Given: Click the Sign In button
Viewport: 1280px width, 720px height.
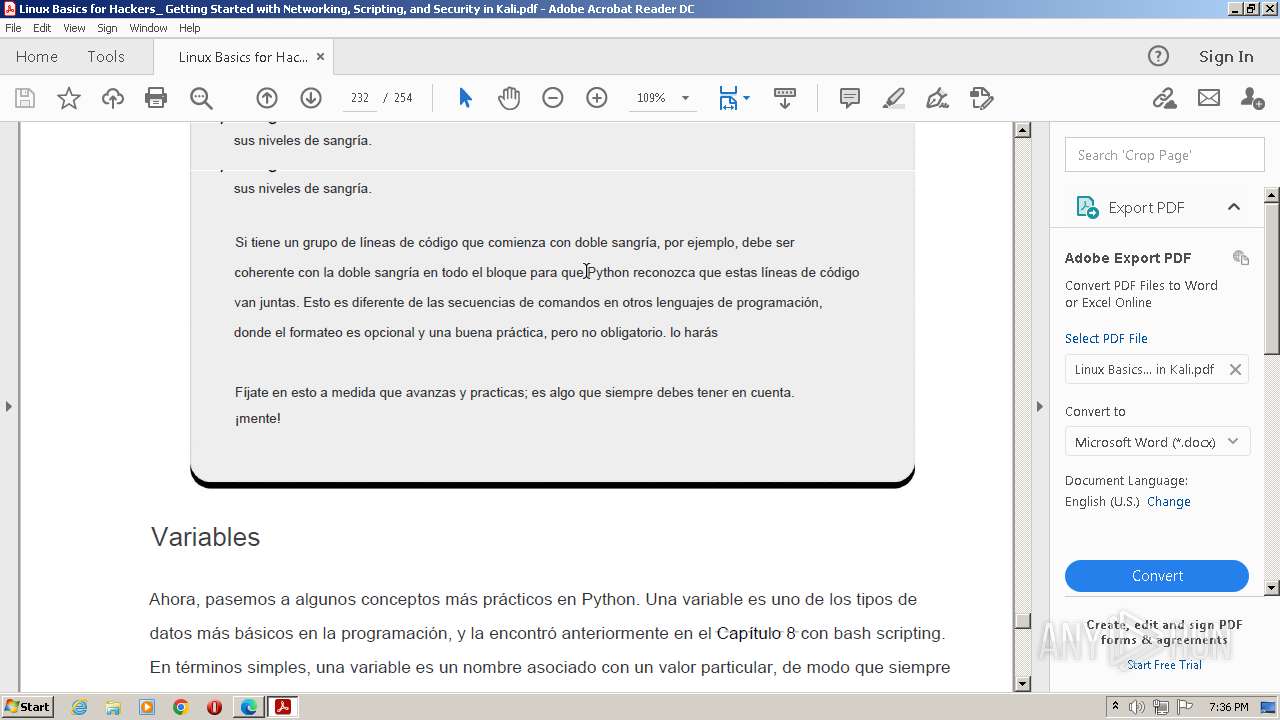Looking at the screenshot, I should pos(1226,56).
